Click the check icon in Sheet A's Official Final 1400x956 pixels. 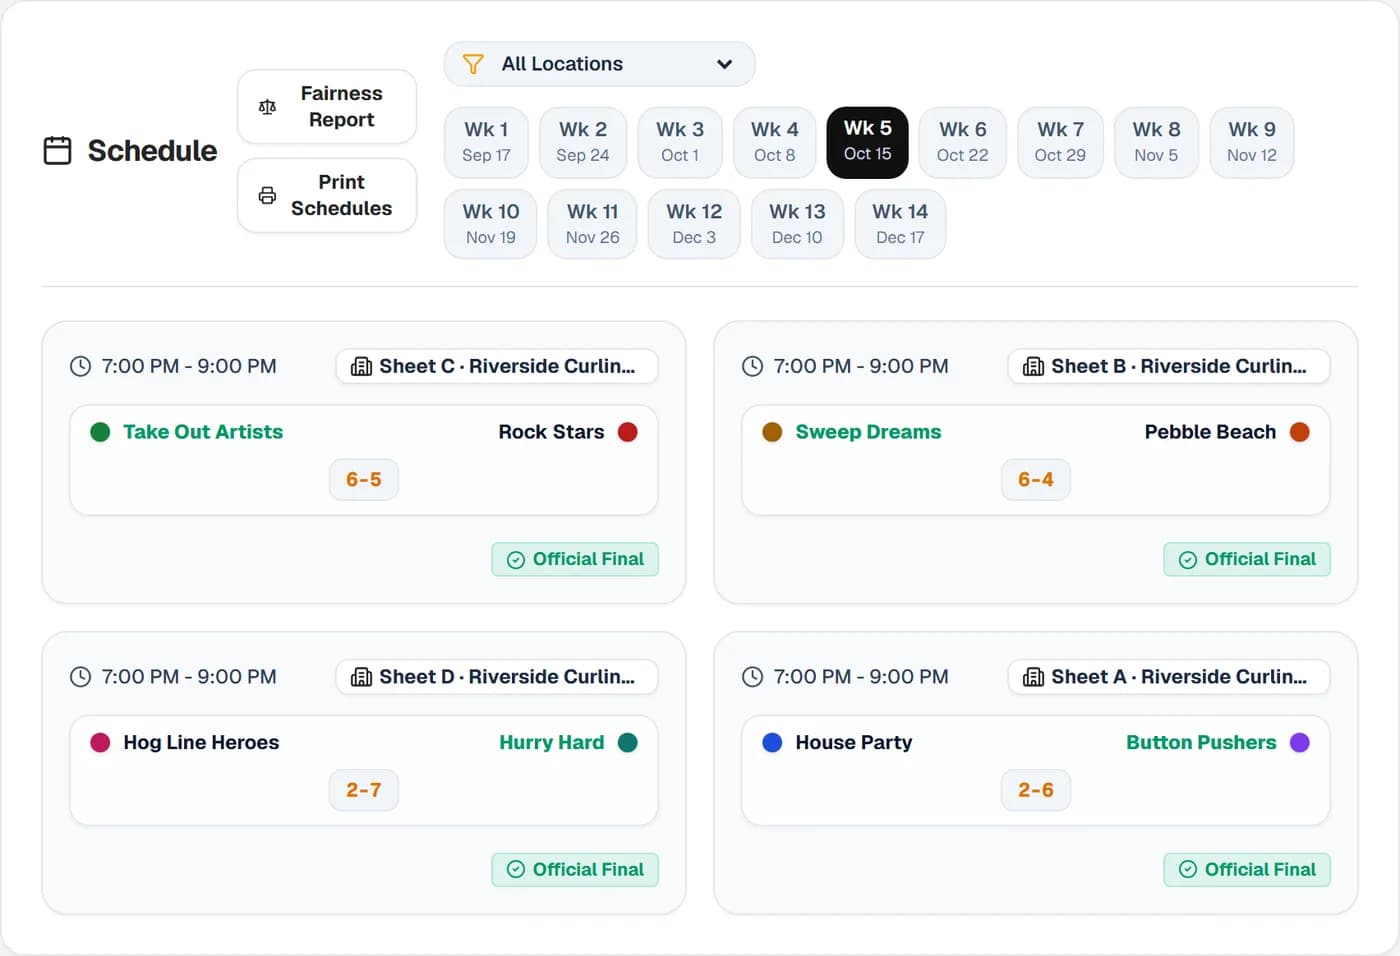pos(1188,870)
